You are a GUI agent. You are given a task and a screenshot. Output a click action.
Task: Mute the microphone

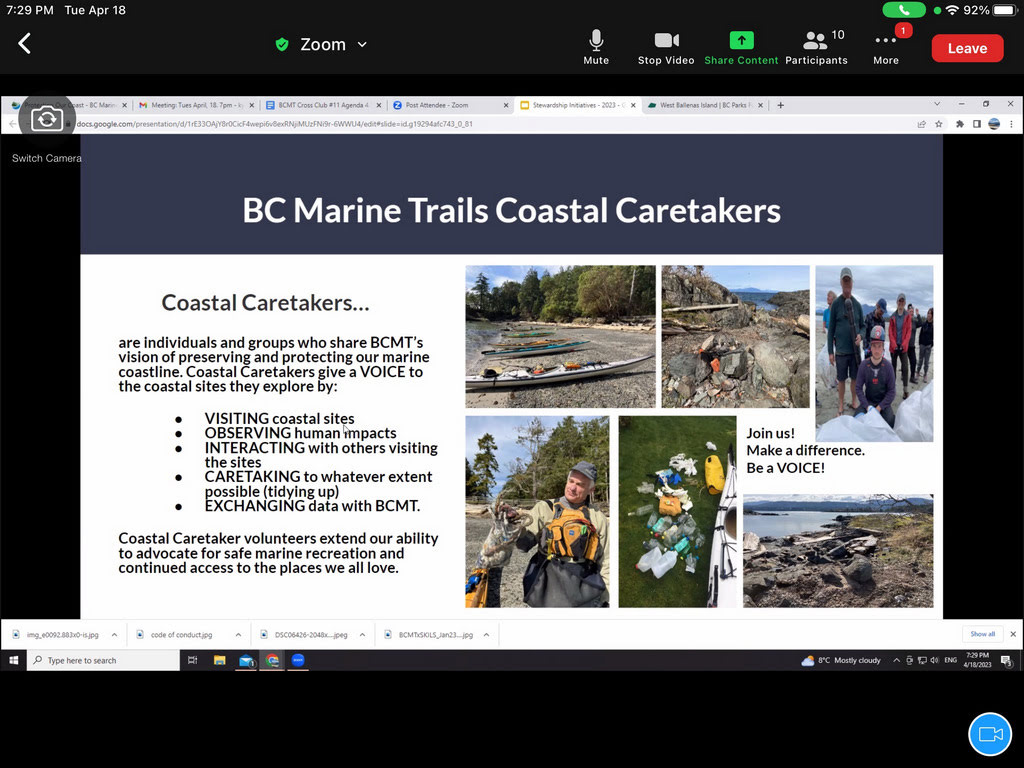[596, 47]
